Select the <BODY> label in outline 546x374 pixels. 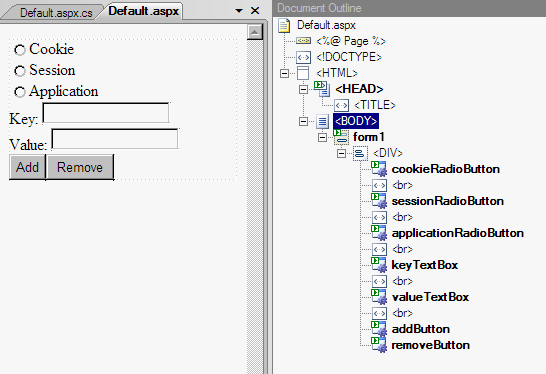pyautogui.click(x=356, y=121)
